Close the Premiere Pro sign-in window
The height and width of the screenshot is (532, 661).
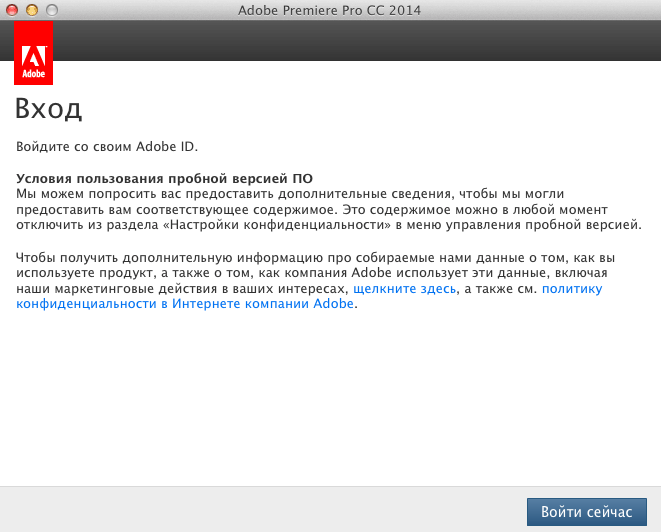[x=12, y=10]
